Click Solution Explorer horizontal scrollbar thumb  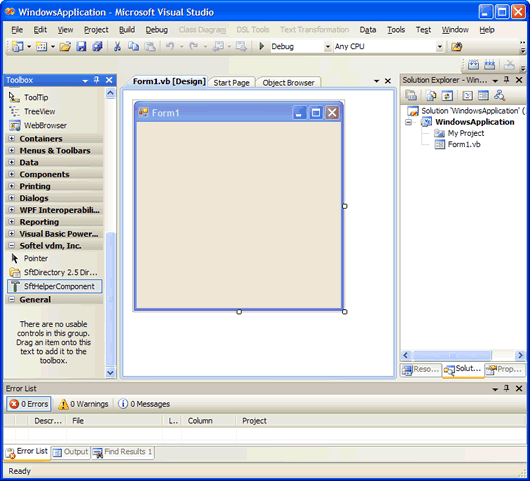coord(452,355)
